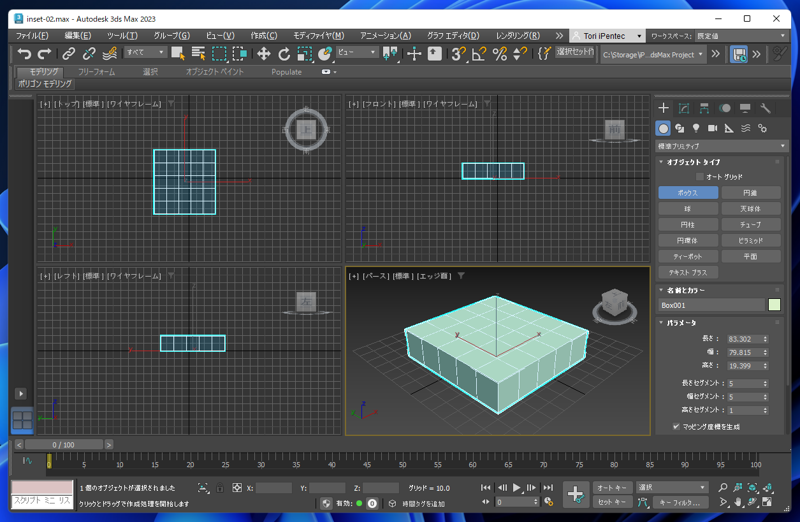Select the Helpers category icon
800x522 pixels.
[x=729, y=129]
